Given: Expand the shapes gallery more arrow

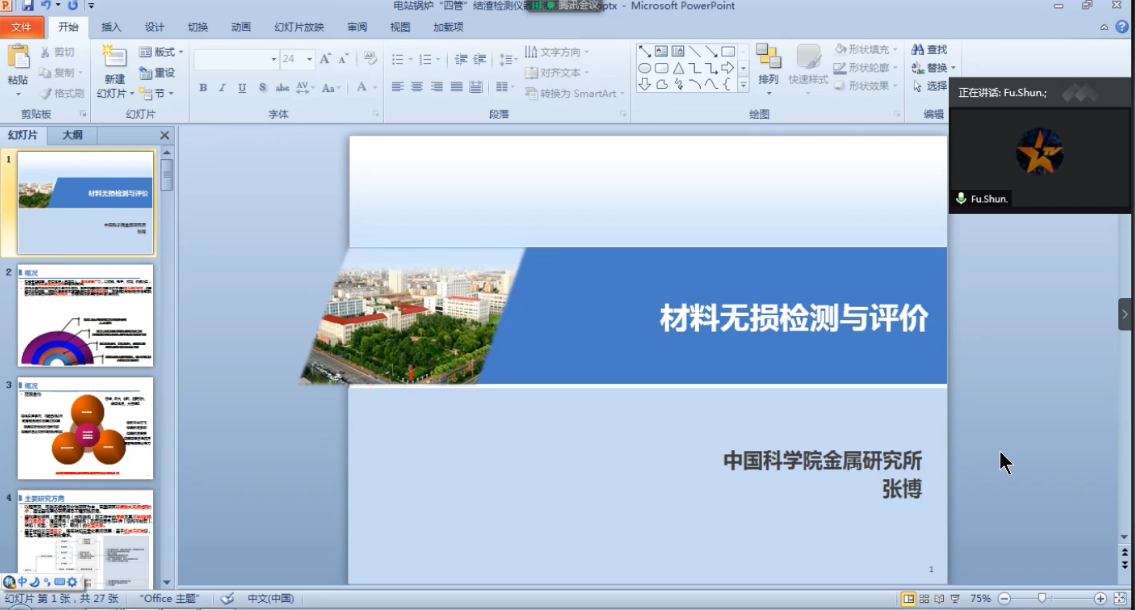Looking at the screenshot, I should click(743, 86).
